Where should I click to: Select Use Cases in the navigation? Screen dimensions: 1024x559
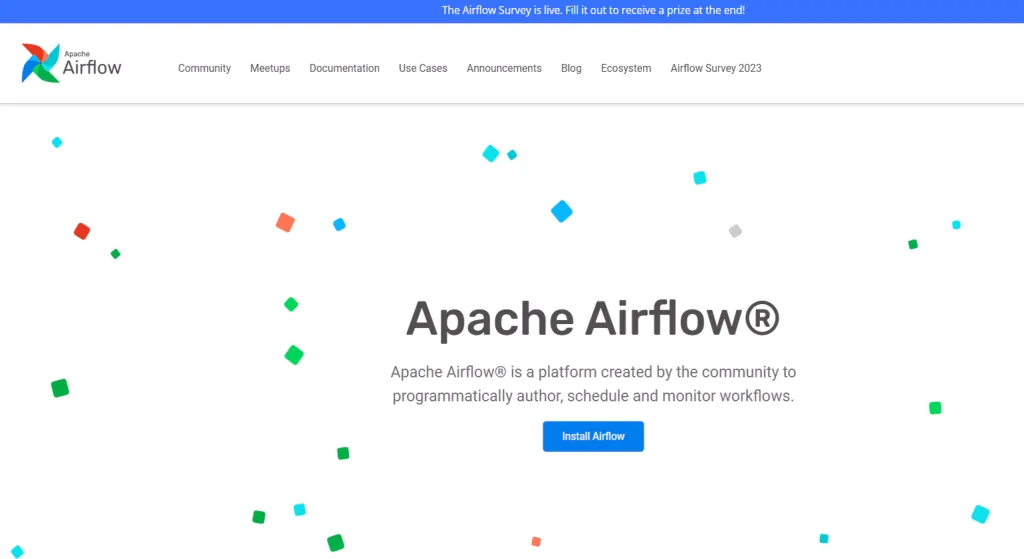(x=423, y=69)
